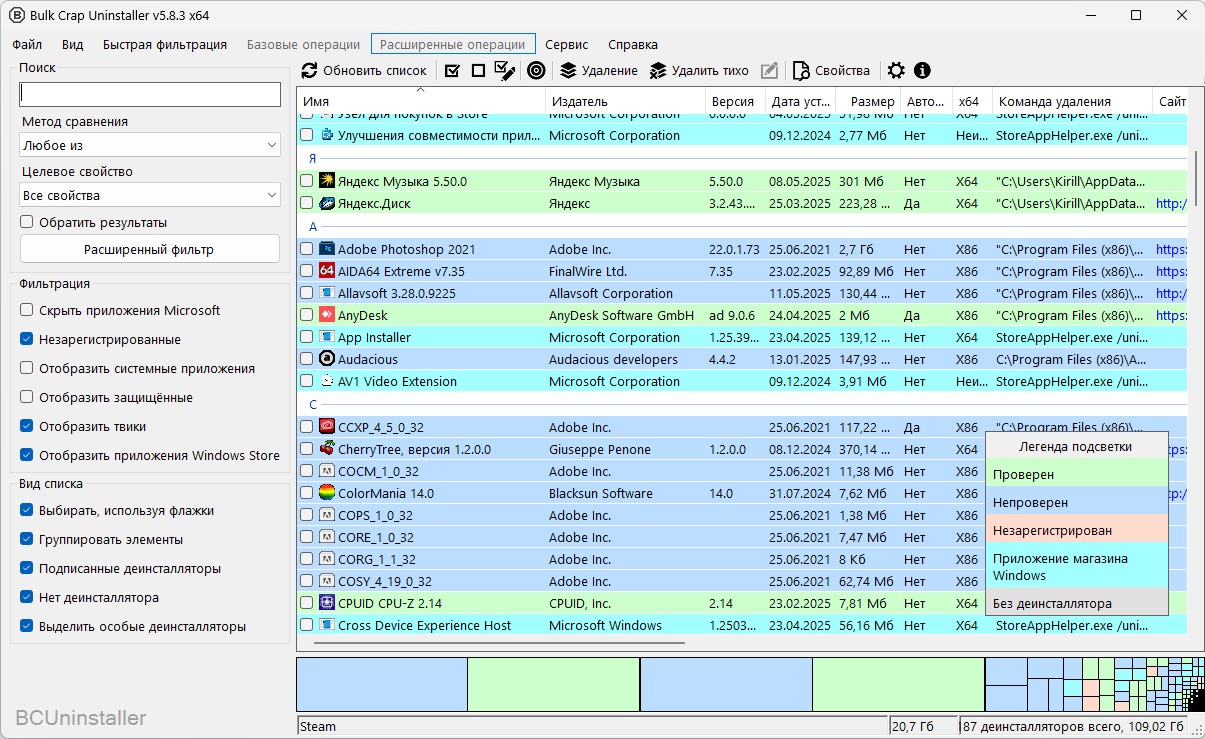Click the CCXP_4_5_0_32 red icon

[326, 427]
